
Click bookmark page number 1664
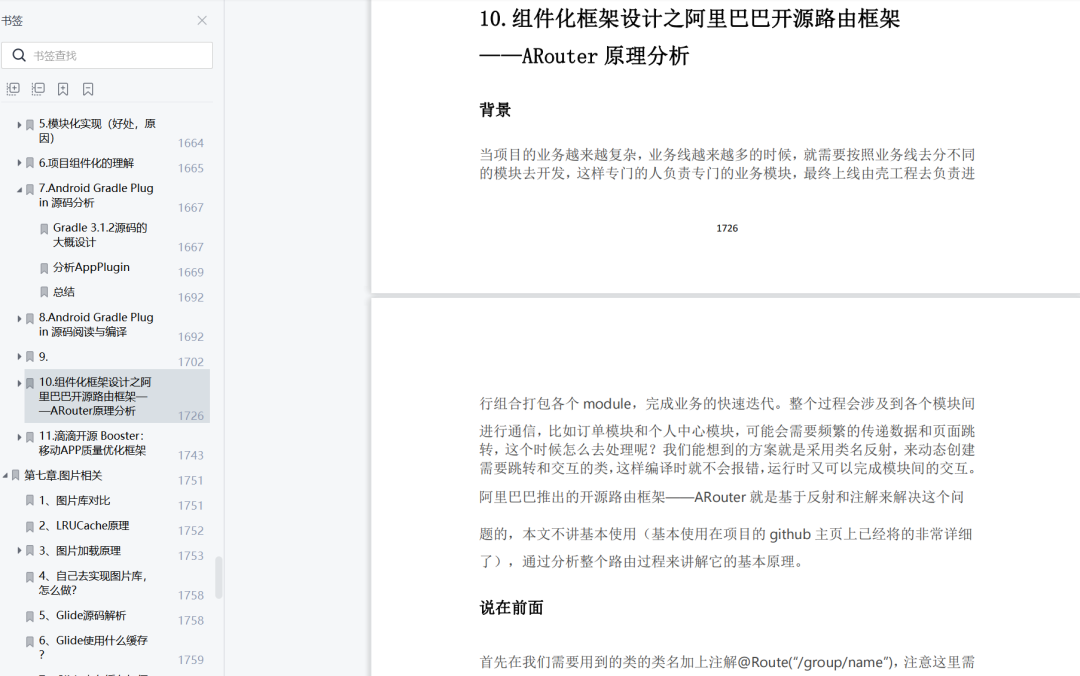[x=191, y=143]
